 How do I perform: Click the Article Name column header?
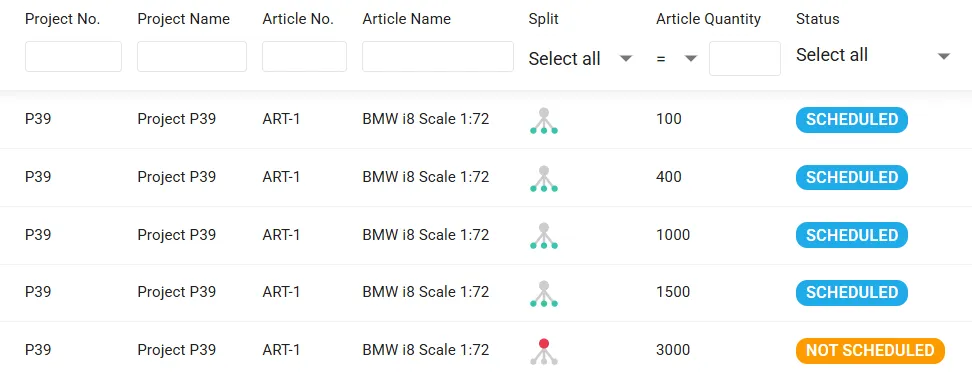tap(407, 19)
